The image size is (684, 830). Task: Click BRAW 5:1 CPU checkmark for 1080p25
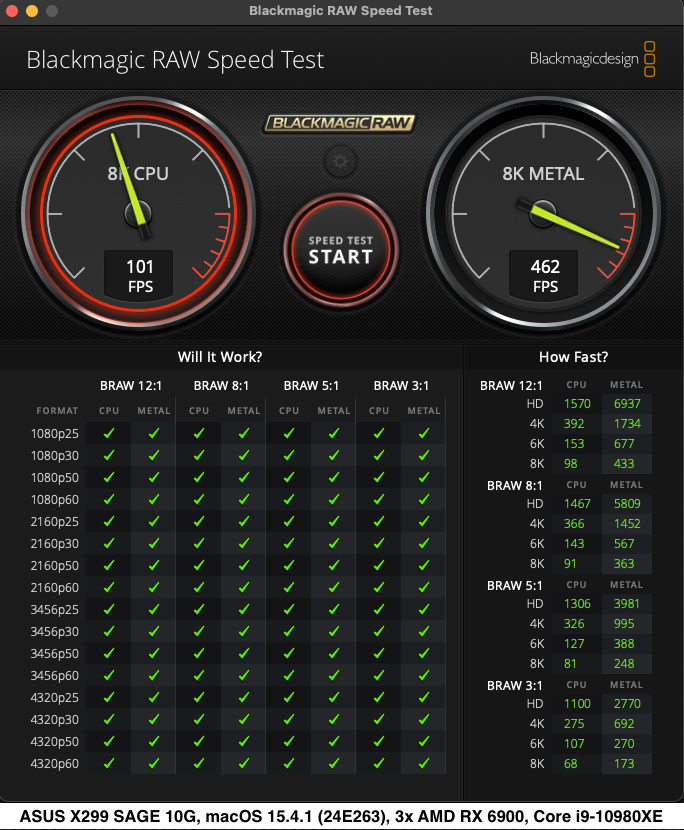click(289, 434)
